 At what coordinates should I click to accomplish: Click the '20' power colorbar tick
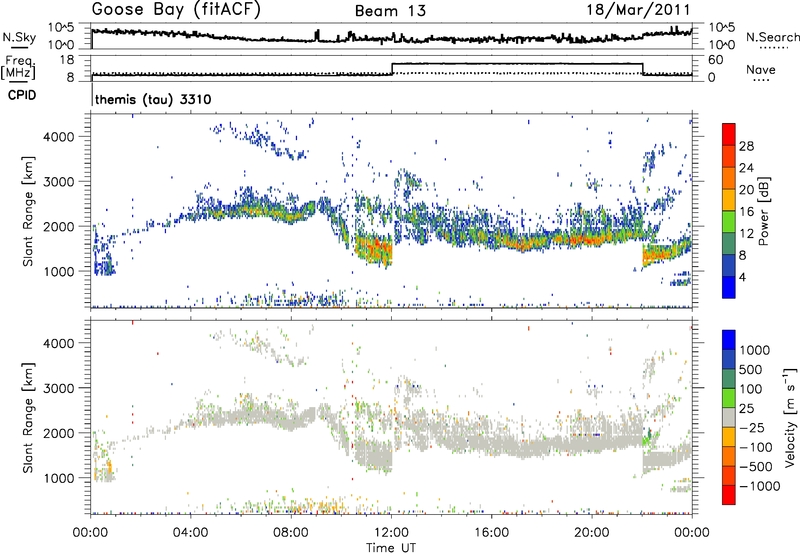point(746,190)
